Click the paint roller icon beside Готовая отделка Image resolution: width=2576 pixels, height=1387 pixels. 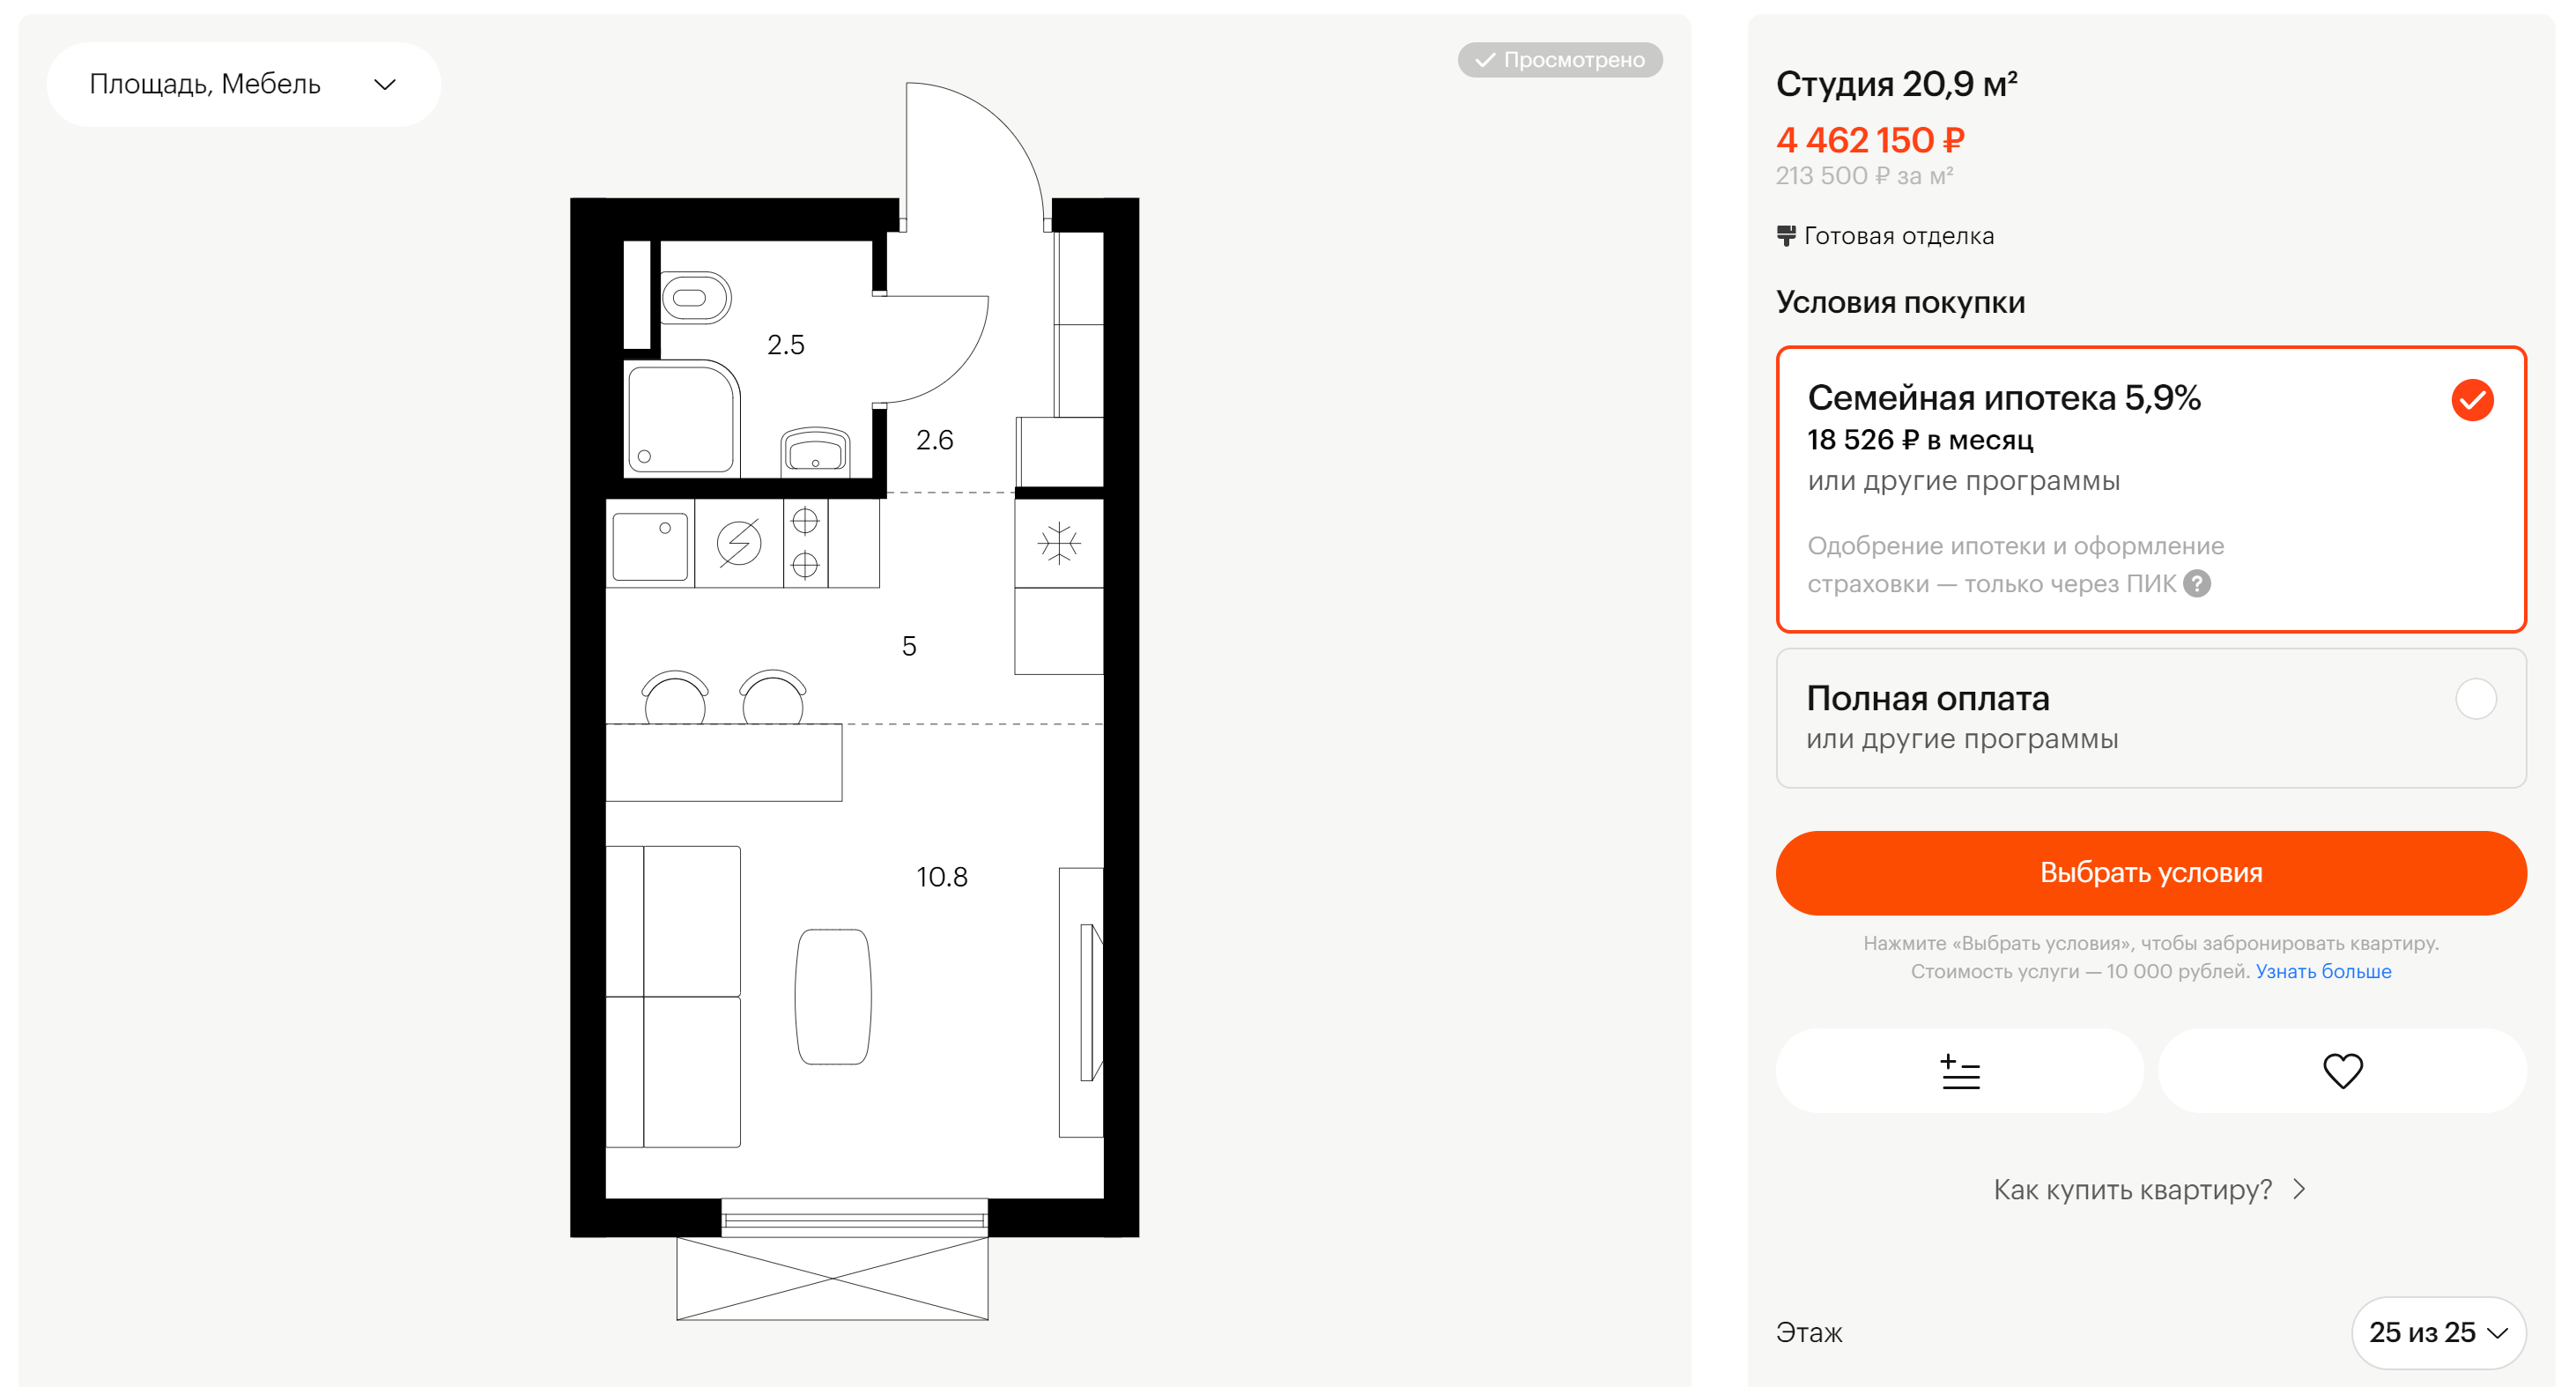pos(1786,236)
